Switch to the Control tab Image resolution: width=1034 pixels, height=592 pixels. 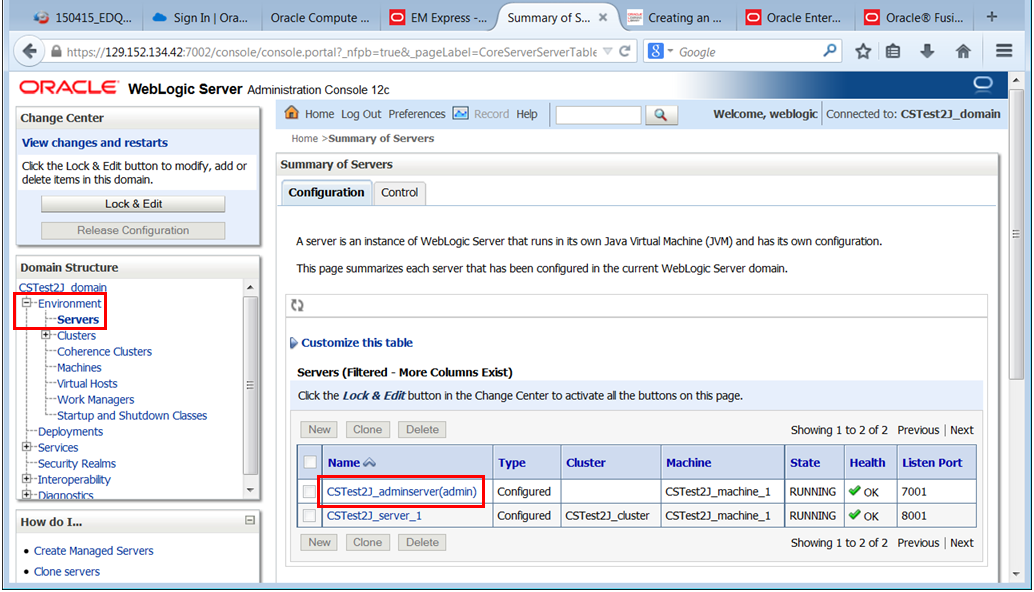[399, 192]
